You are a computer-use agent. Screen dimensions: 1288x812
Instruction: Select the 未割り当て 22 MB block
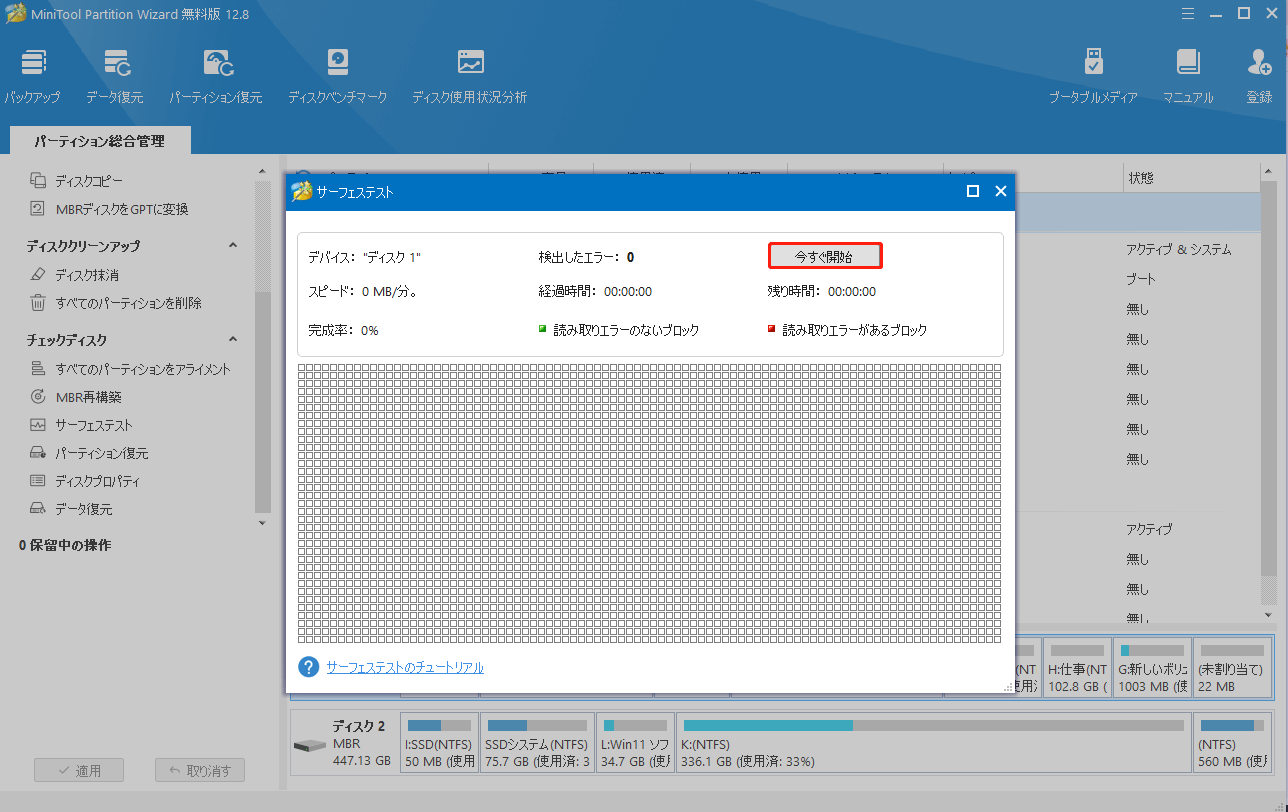[1232, 668]
